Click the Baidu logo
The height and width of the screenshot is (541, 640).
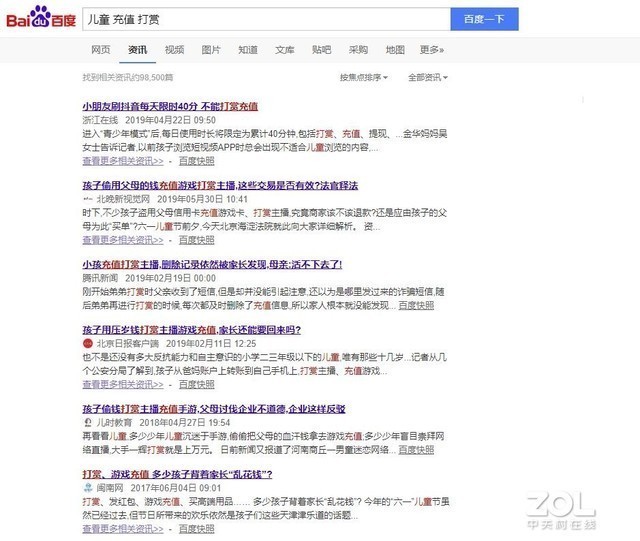click(x=40, y=18)
